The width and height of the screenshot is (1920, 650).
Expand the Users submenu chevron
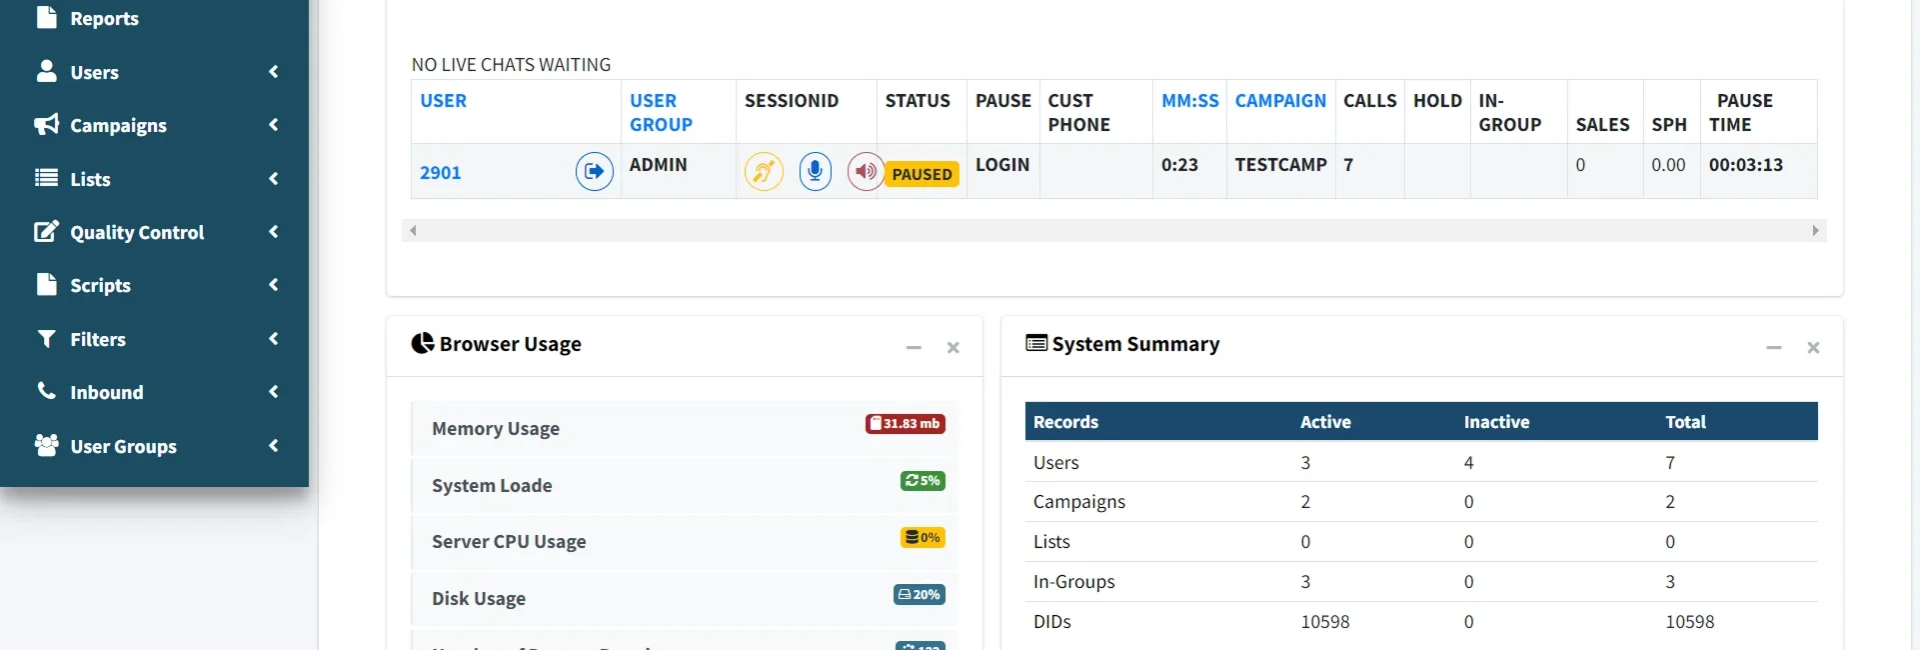[273, 72]
